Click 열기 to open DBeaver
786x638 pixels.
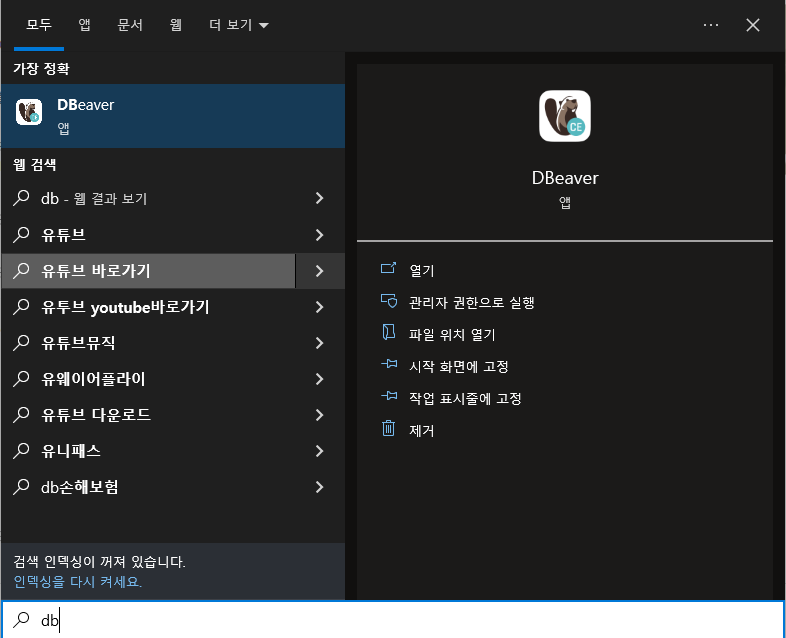pos(422,271)
